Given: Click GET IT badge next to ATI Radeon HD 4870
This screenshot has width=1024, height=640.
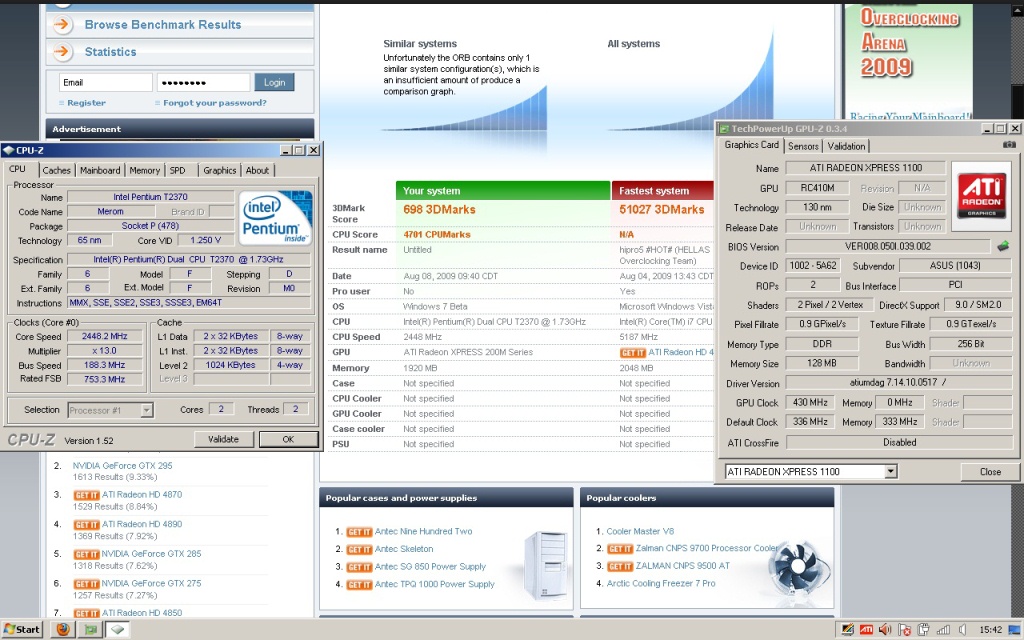Looking at the screenshot, I should [86, 495].
